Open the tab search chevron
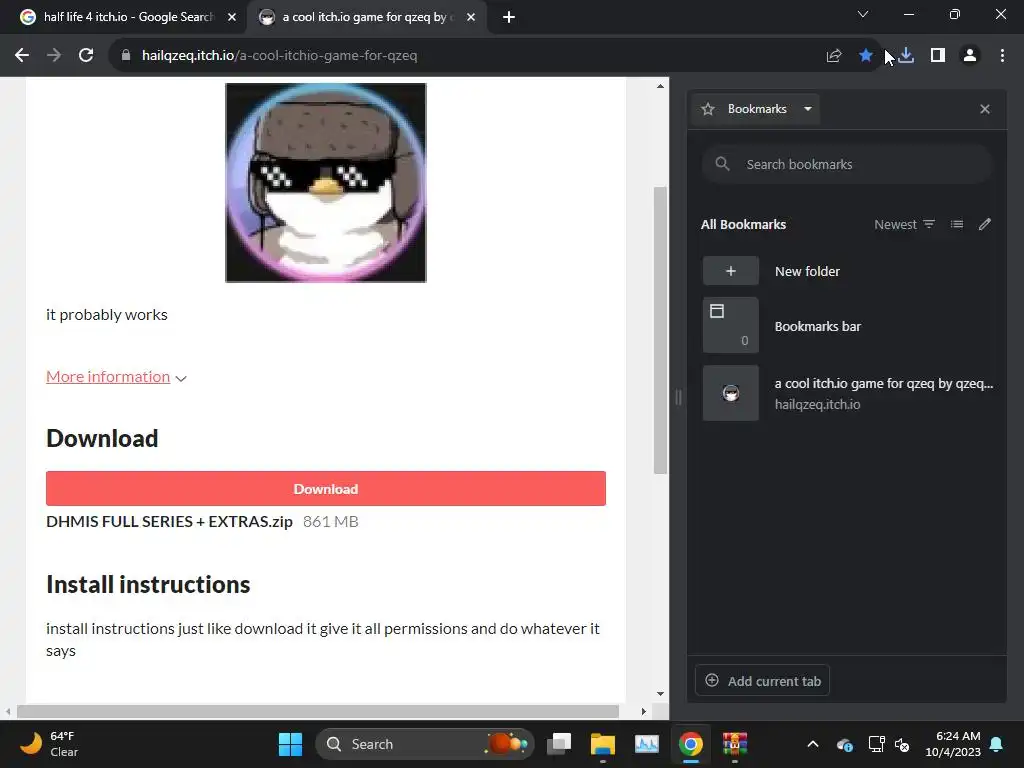 pos(863,14)
